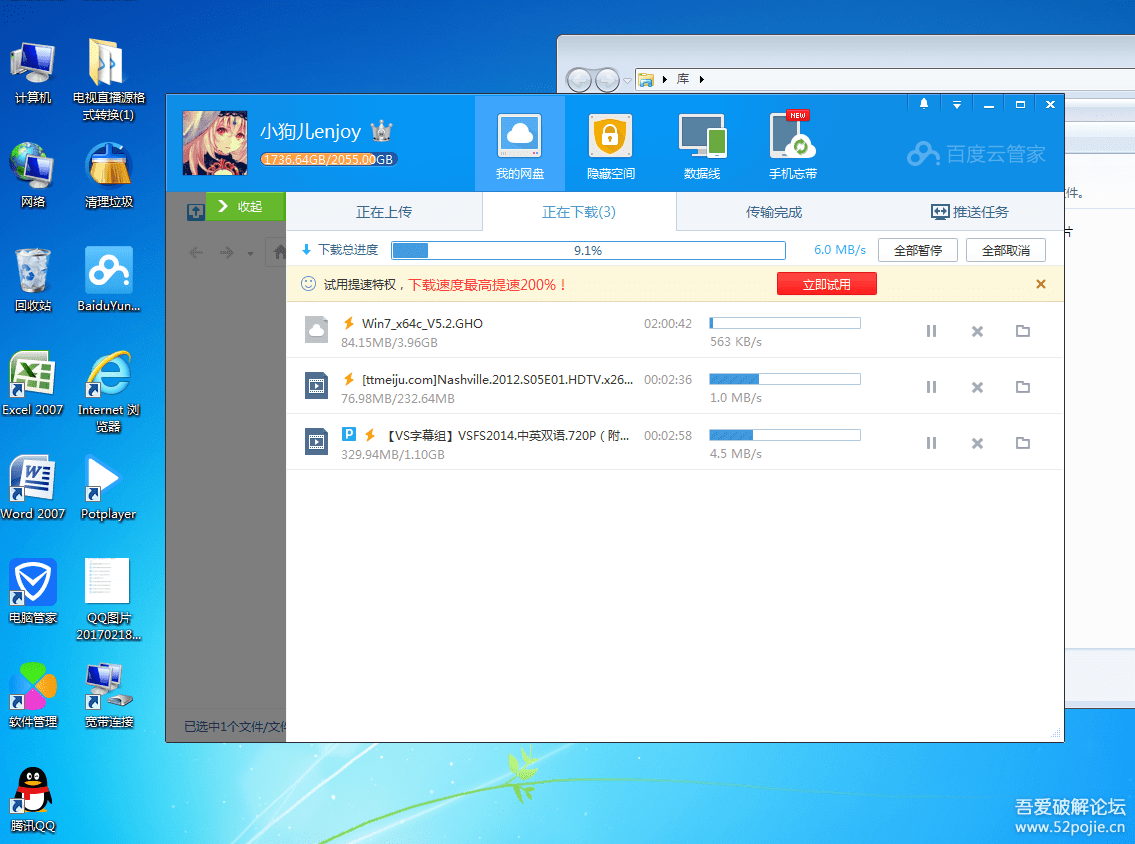Open the BaiduYun desktop shortcut
This screenshot has width=1135, height=844.
tap(109, 279)
